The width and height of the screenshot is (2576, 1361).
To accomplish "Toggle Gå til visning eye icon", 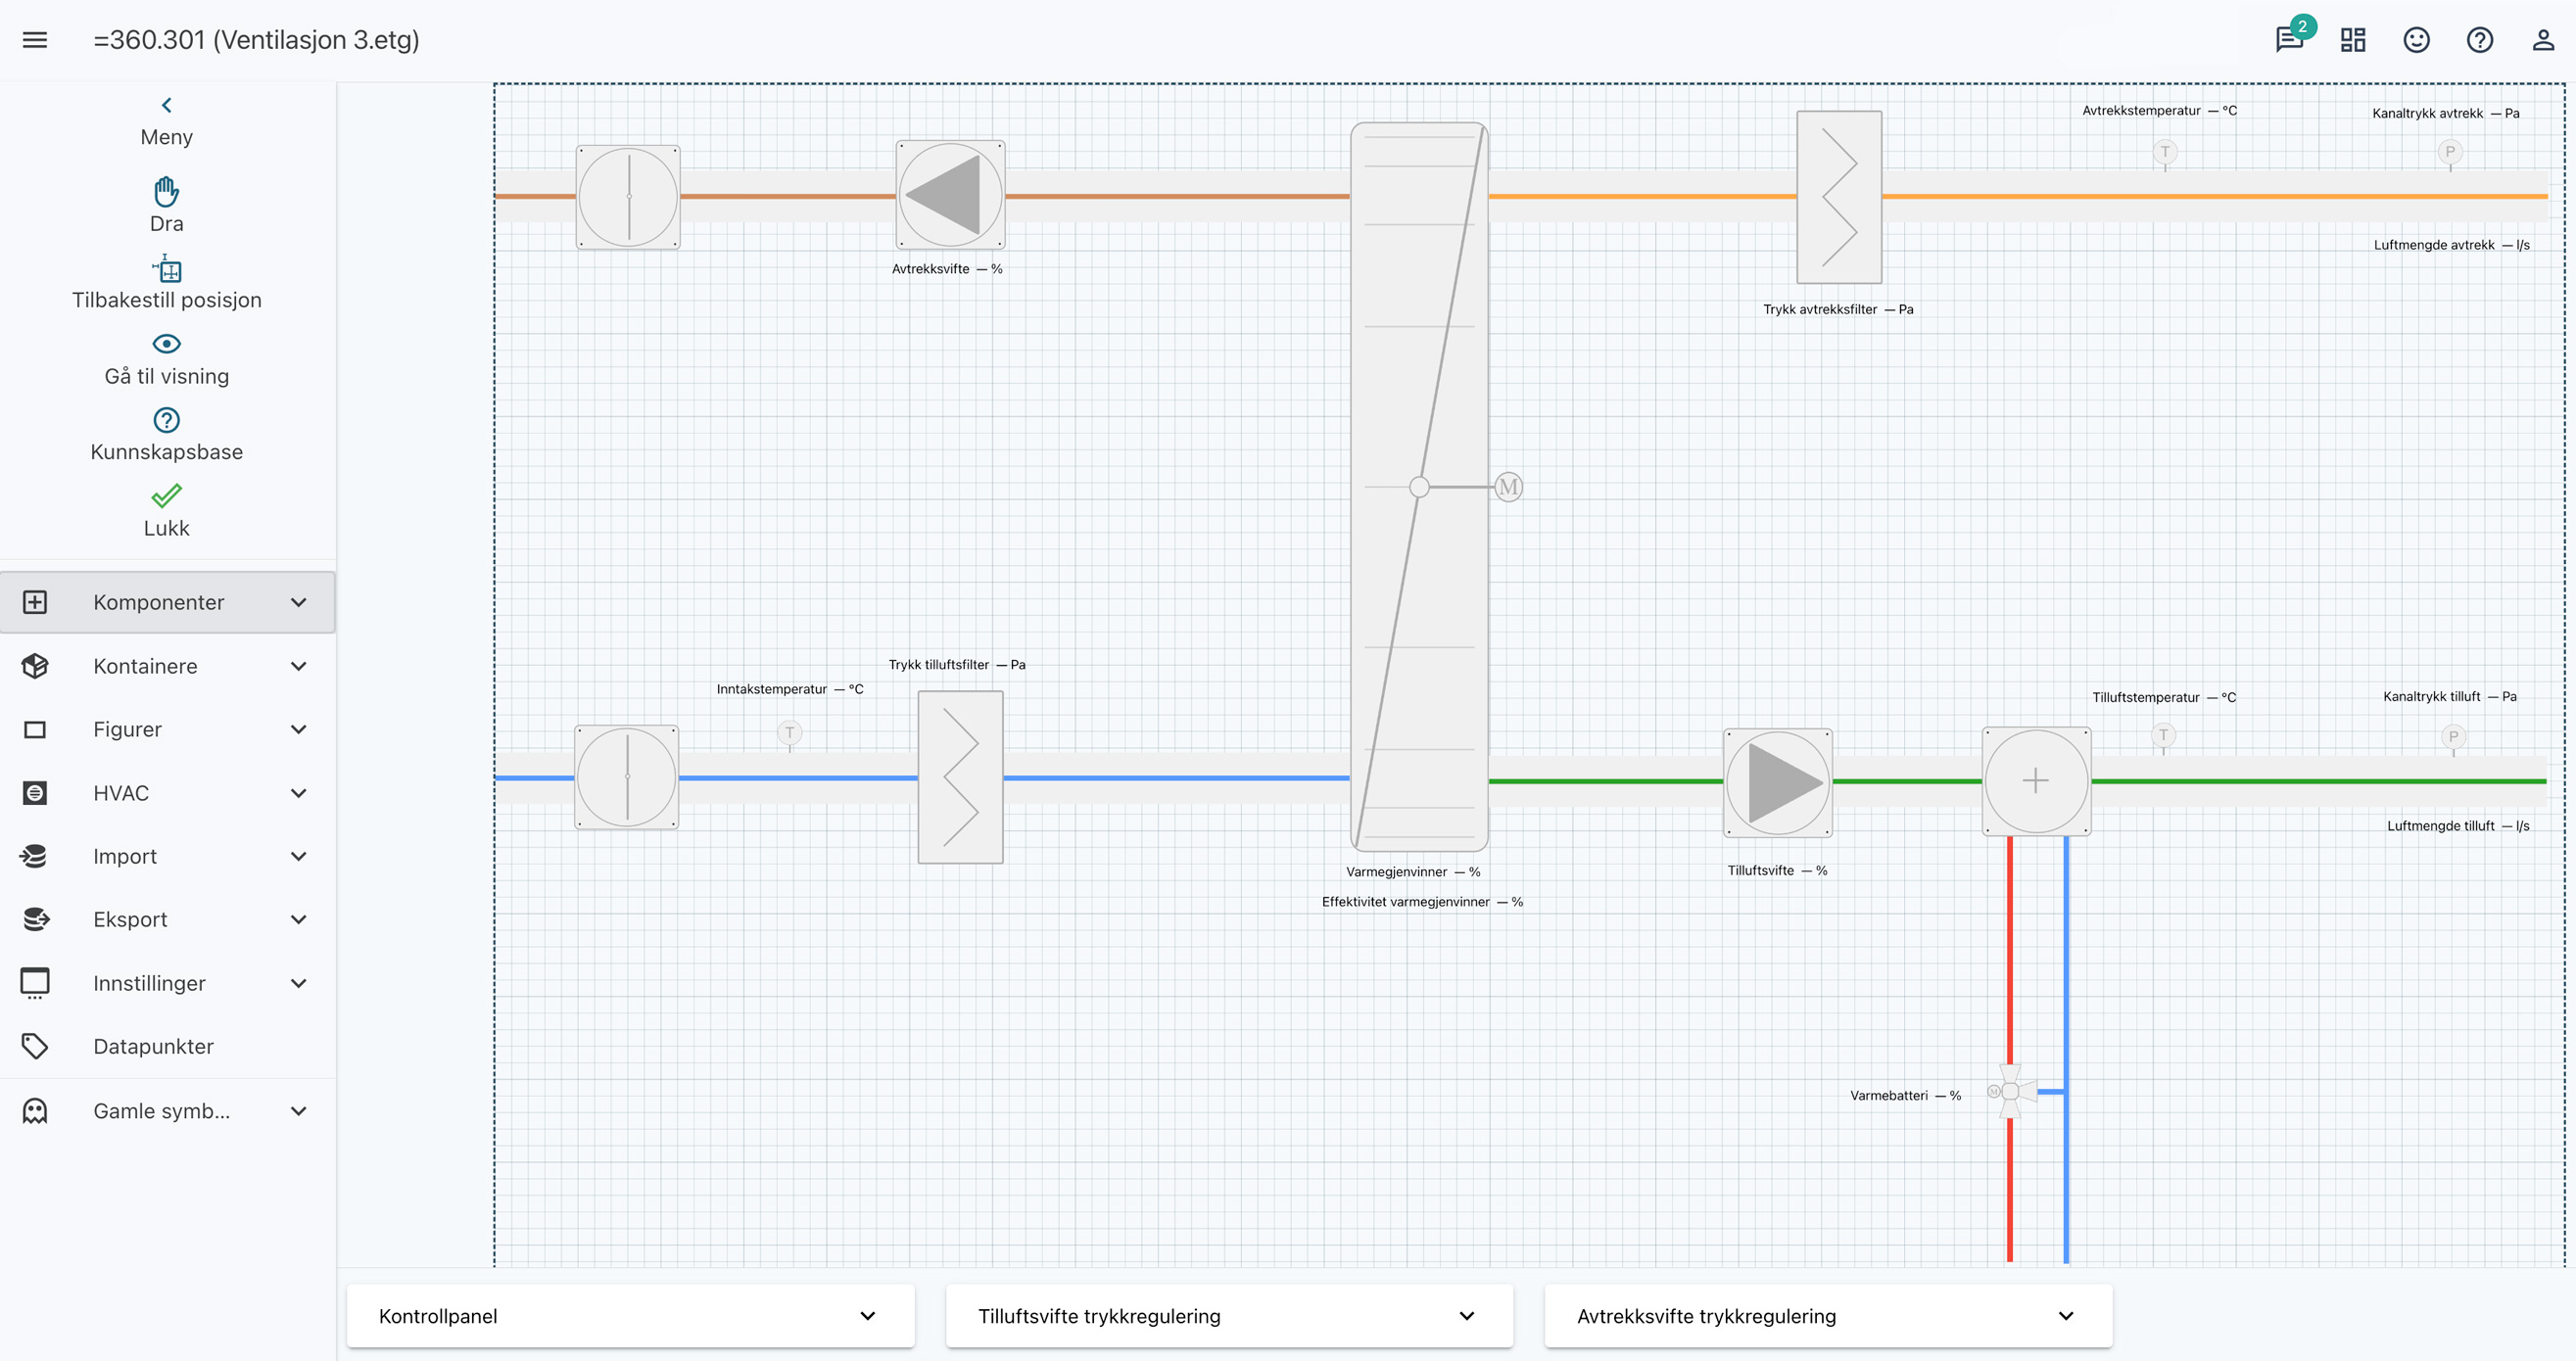I will pos(166,344).
